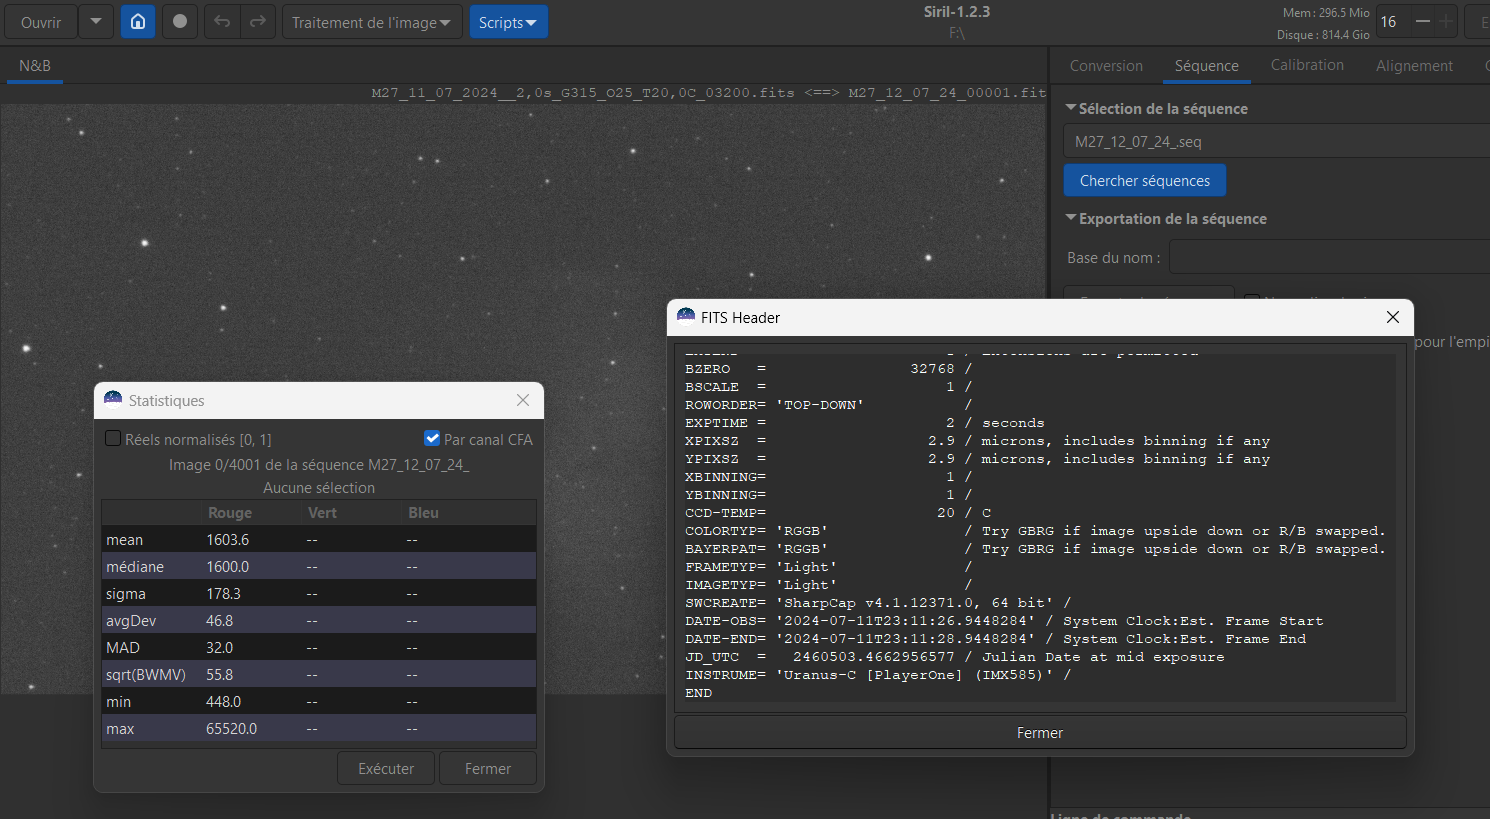Click the Chercher séquences button
Screen dimensions: 1490x819
click(1145, 180)
